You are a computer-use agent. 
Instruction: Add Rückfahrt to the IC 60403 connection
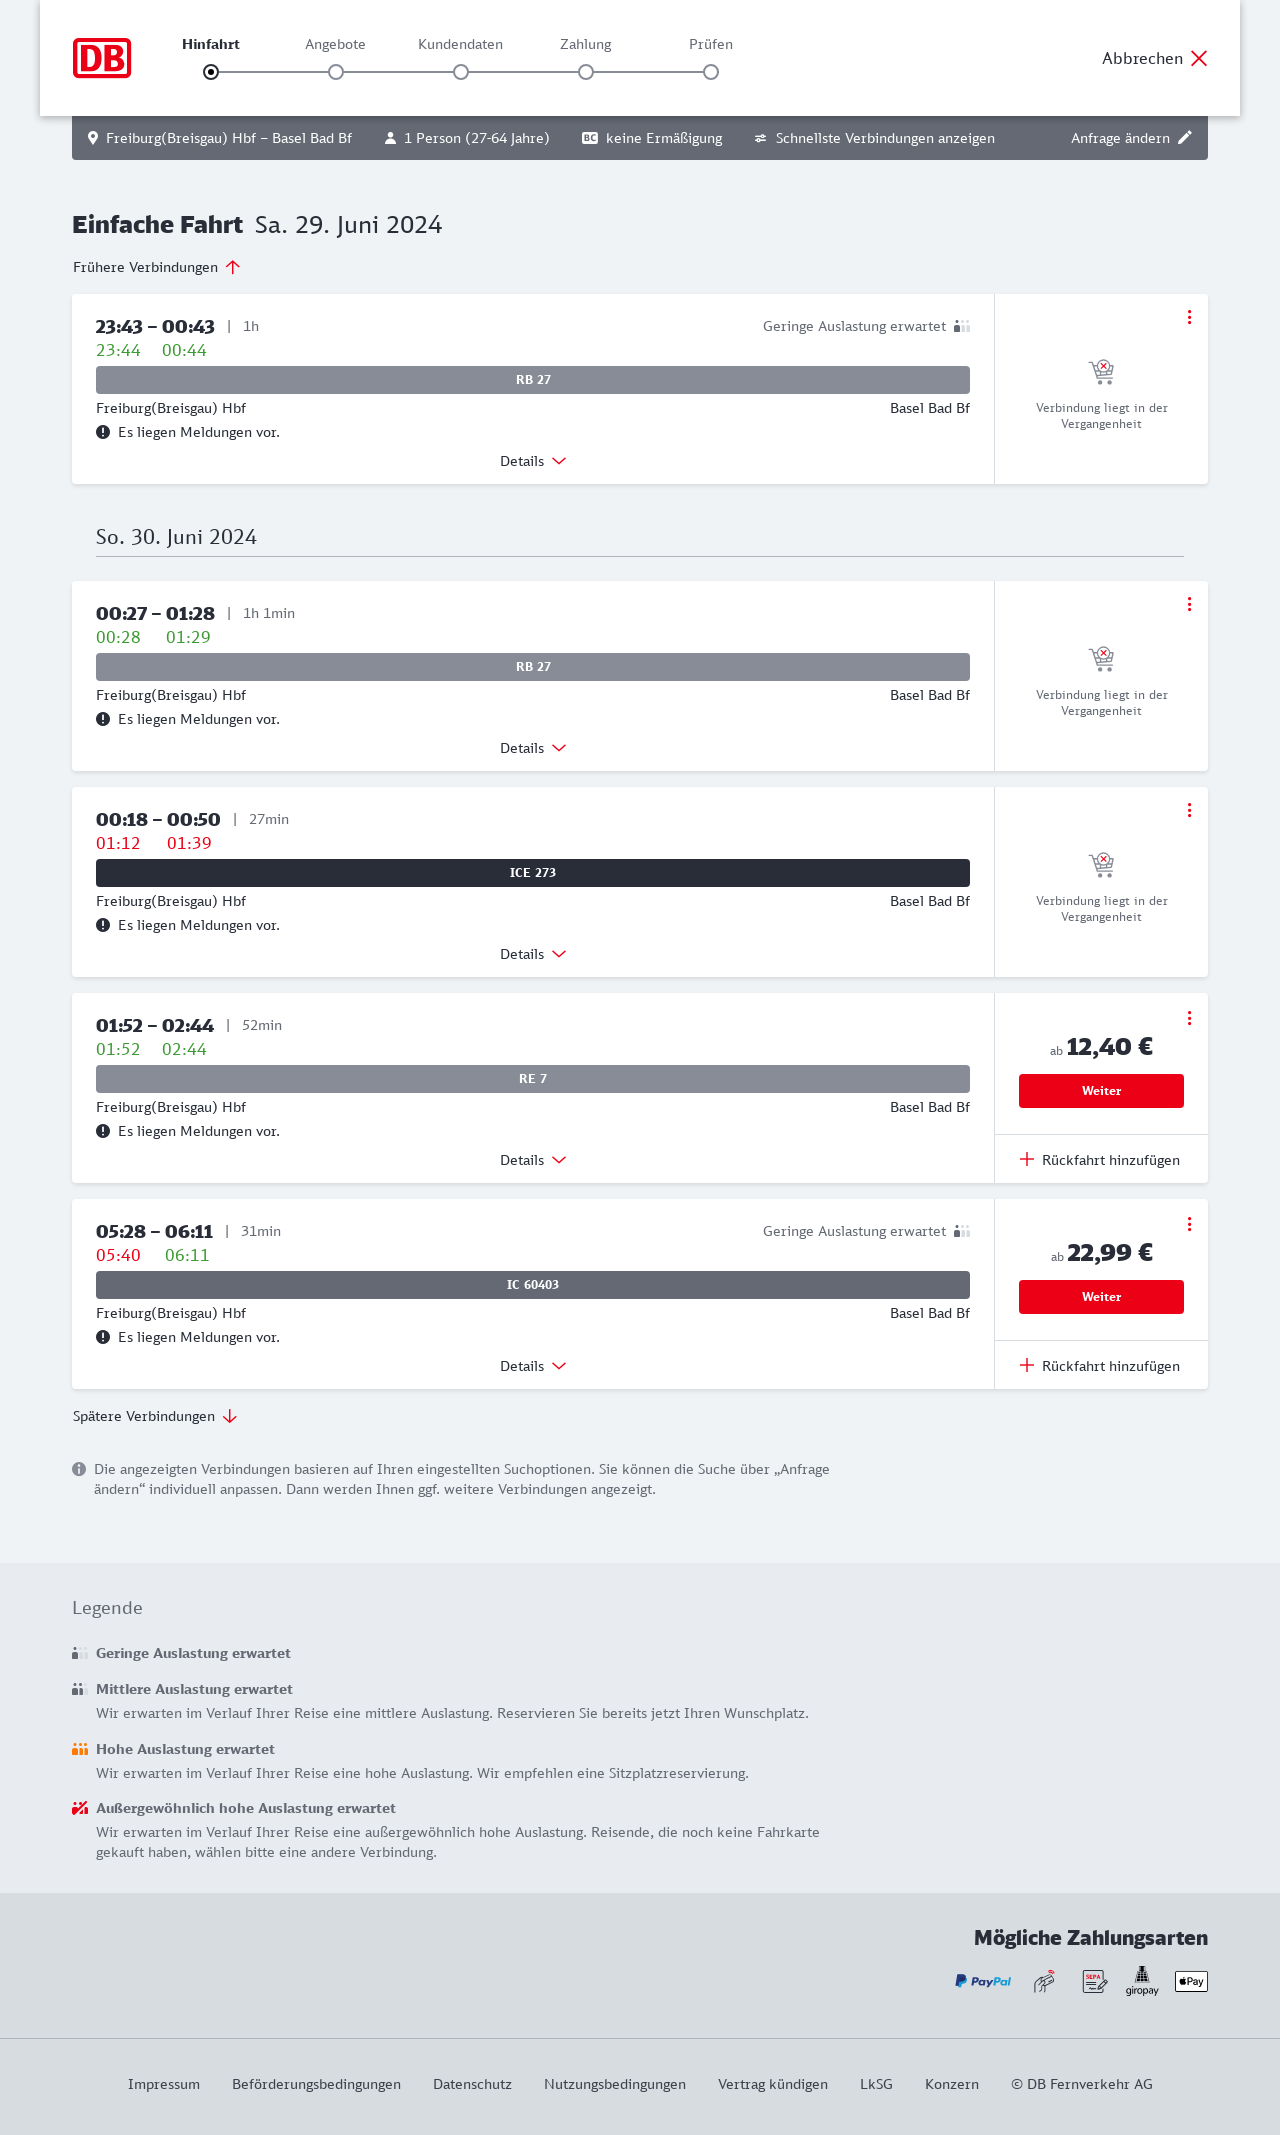click(x=1101, y=1366)
